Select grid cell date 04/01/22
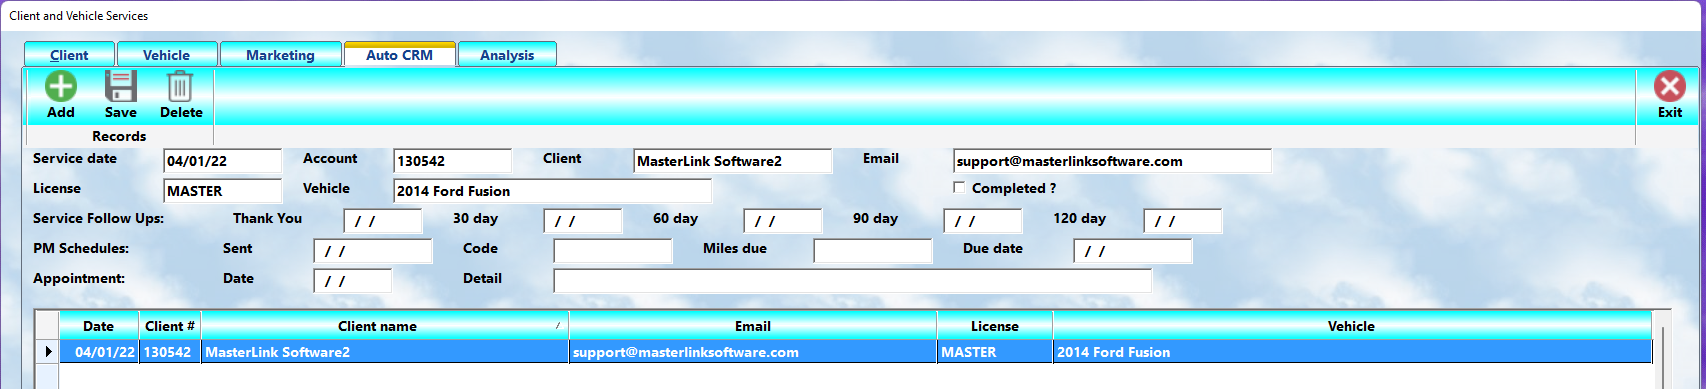 (x=99, y=352)
